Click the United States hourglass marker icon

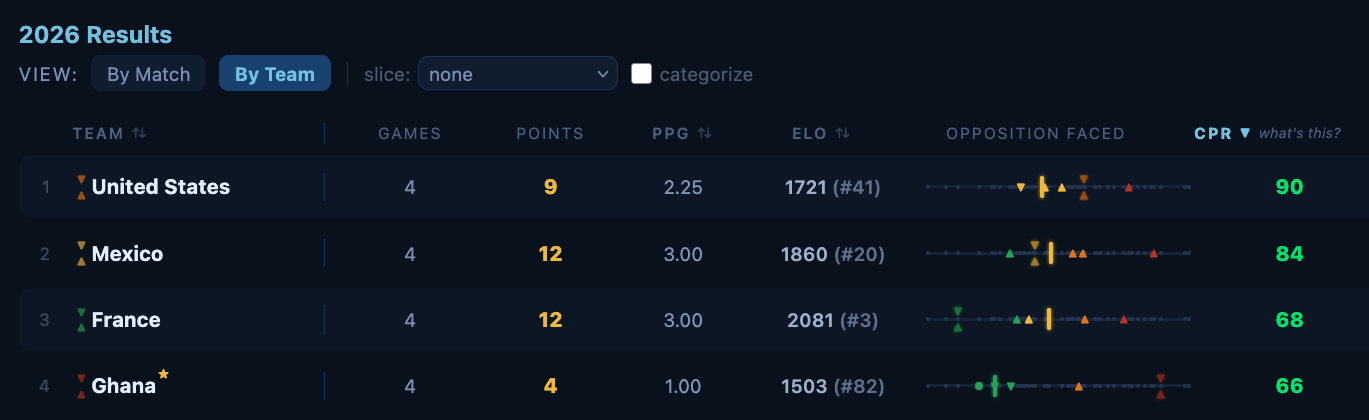tap(81, 187)
